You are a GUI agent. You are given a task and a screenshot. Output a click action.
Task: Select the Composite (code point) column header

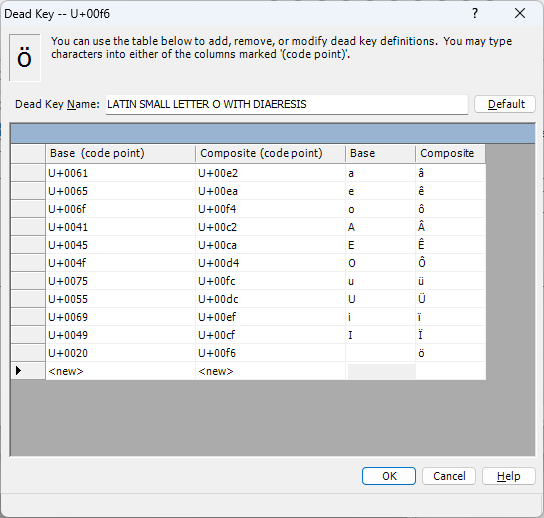click(270, 153)
